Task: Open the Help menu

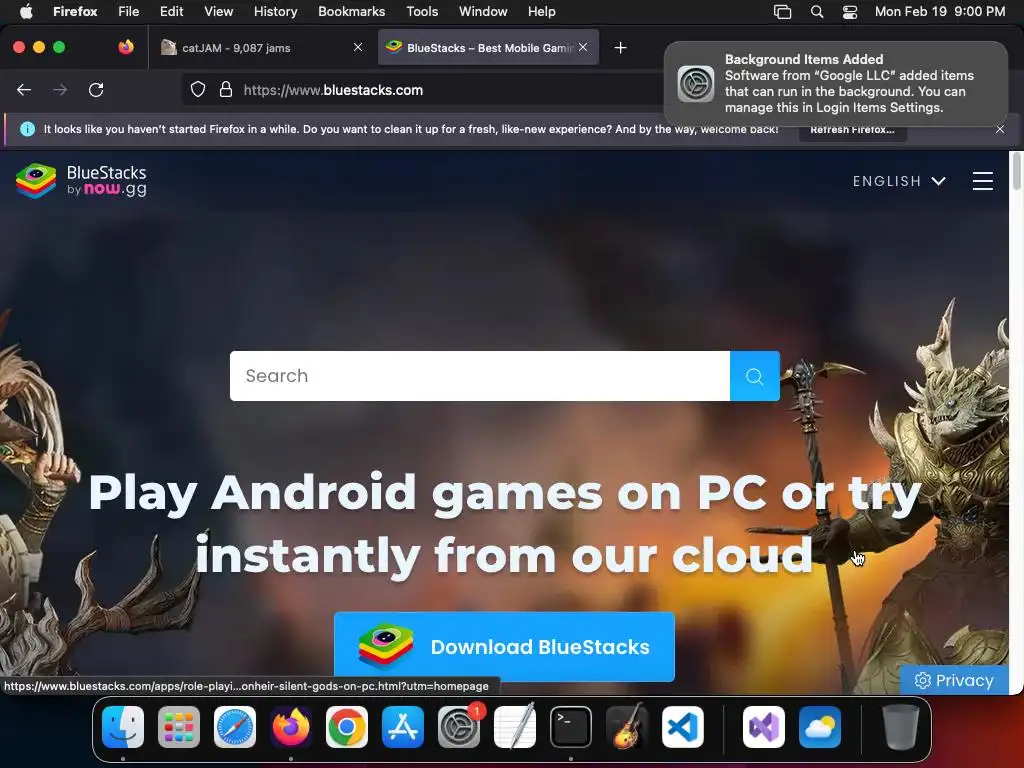Action: click(x=541, y=12)
